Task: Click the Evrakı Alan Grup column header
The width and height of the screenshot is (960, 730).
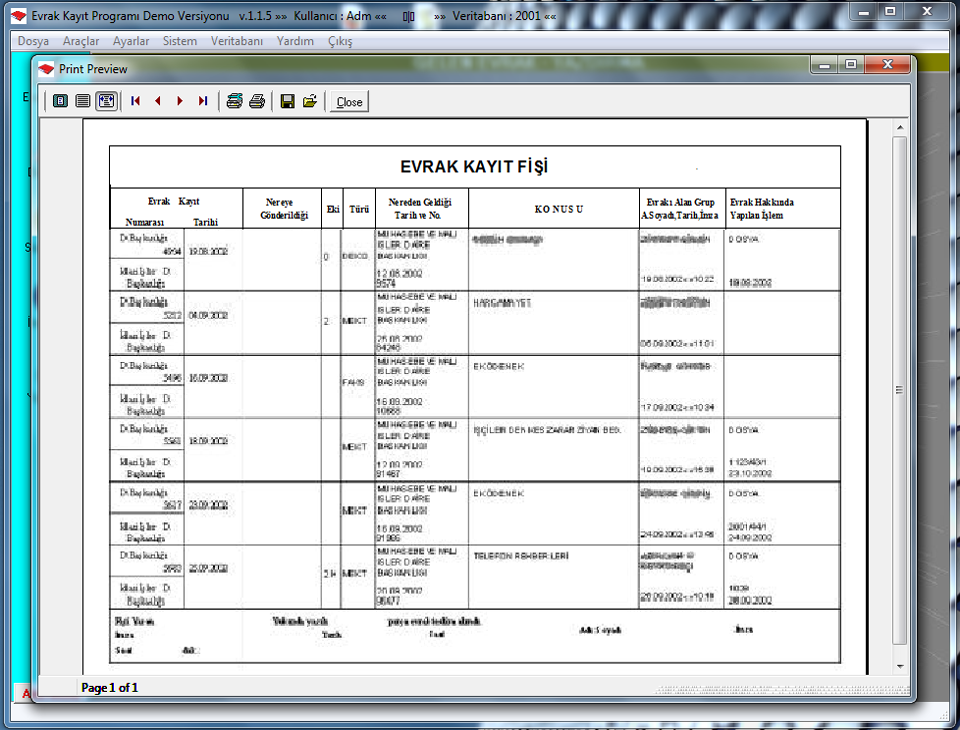Action: (x=680, y=209)
